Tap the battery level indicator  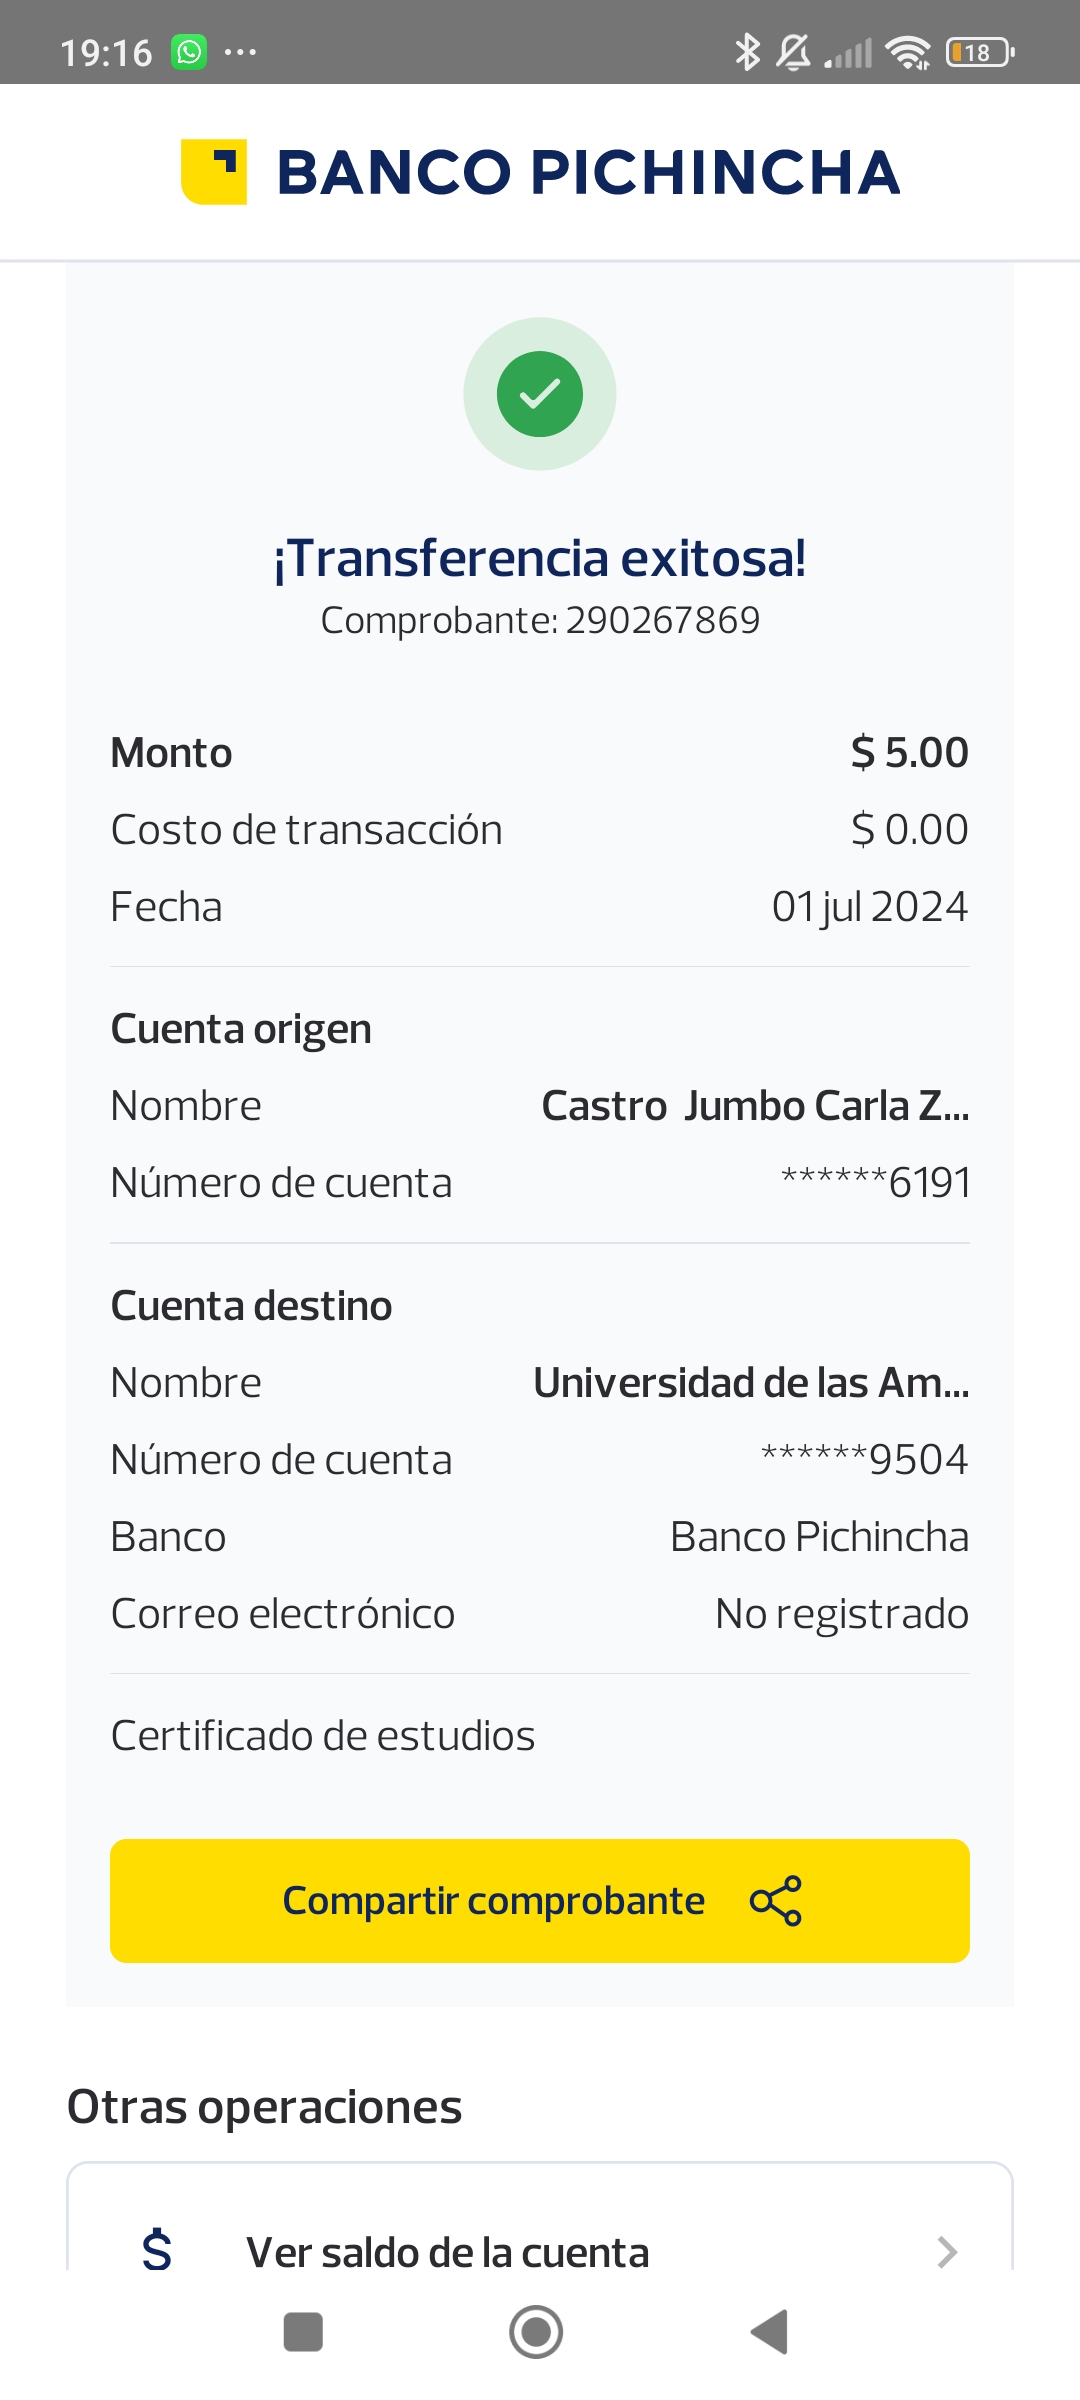tap(980, 52)
